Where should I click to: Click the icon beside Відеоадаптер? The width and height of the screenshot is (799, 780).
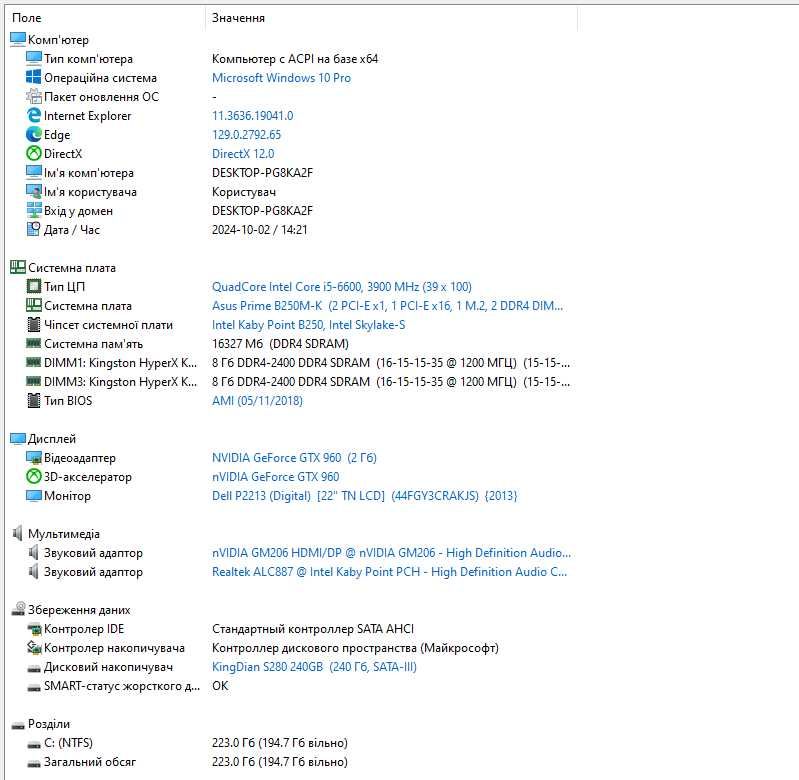(34, 458)
